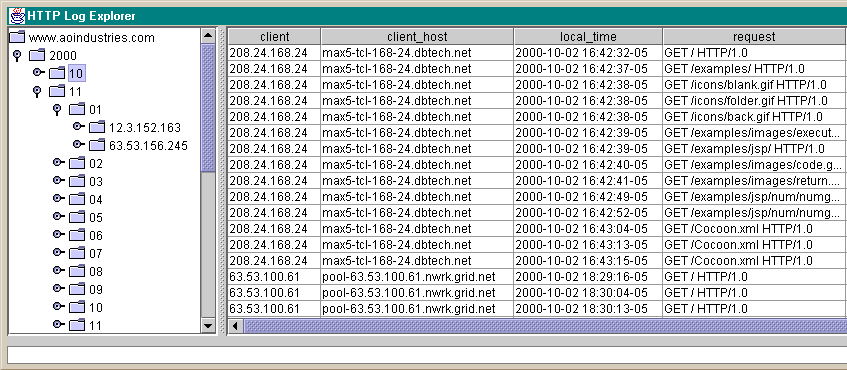Image resolution: width=847 pixels, height=370 pixels.
Task: Click folder icon of day 09
Action: [x=77, y=289]
